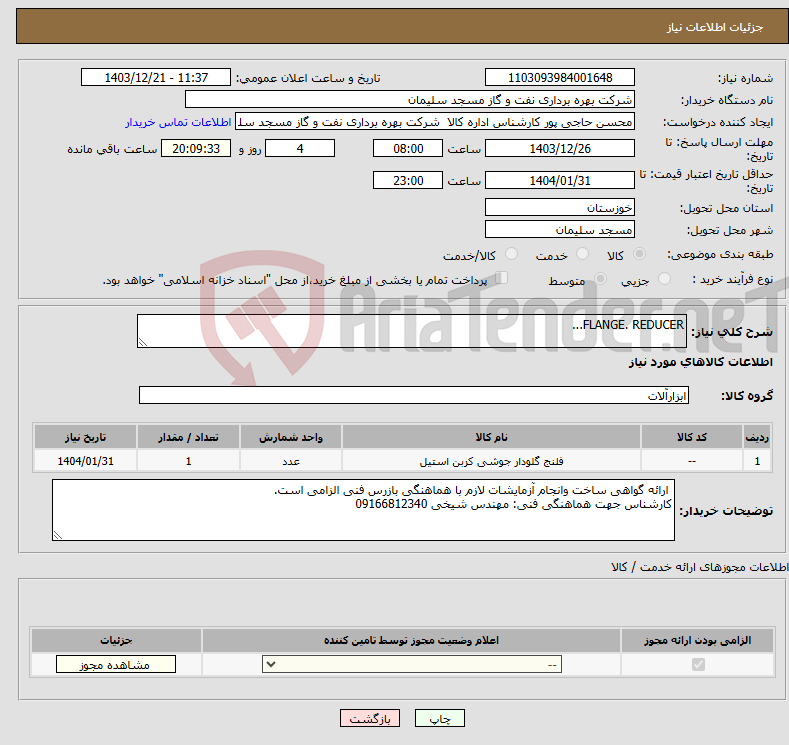Click the deadline date field 1403/12/26

(x=560, y=148)
